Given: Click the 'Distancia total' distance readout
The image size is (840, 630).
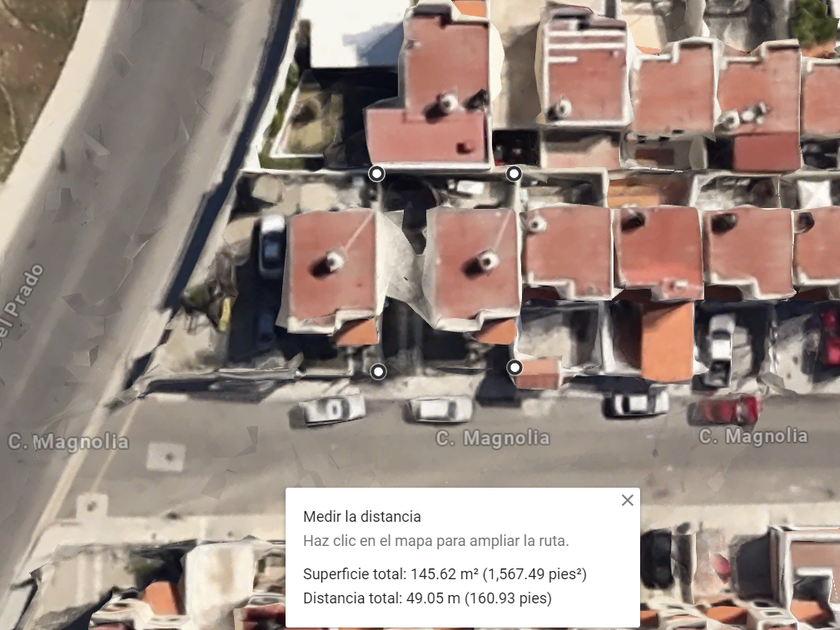Looking at the screenshot, I should [x=428, y=598].
